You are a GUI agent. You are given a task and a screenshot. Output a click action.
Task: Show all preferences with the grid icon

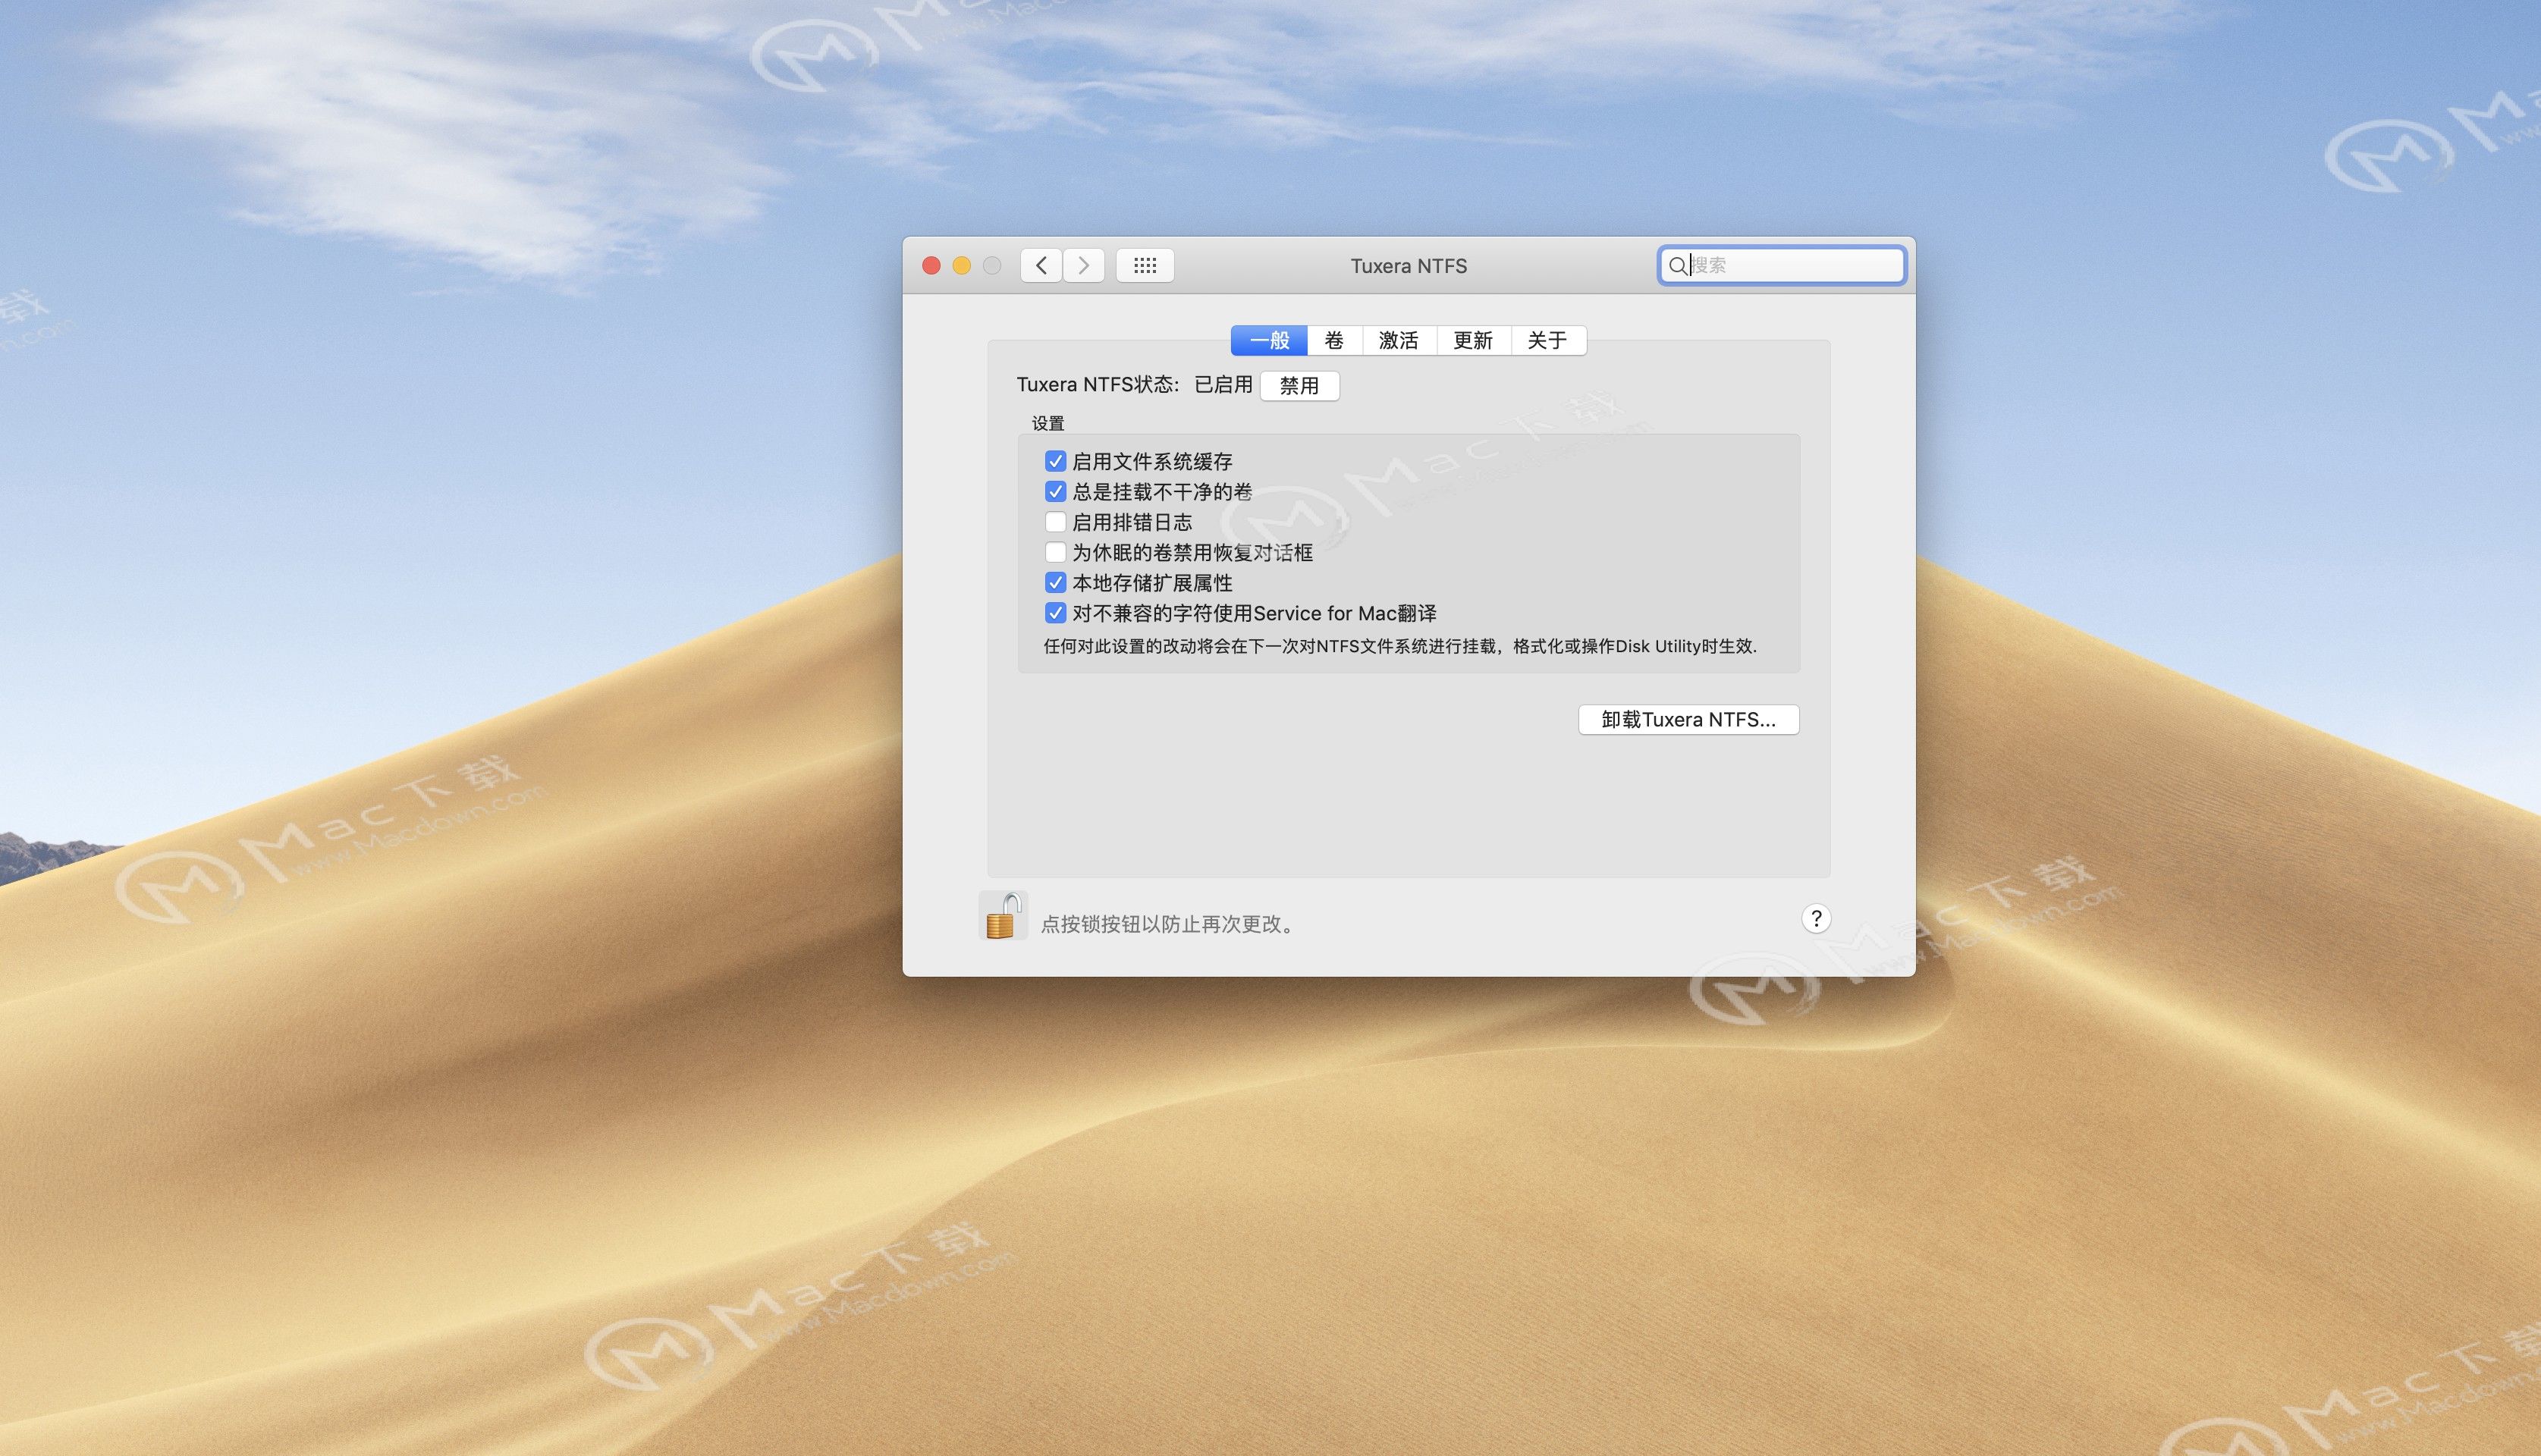[1145, 265]
